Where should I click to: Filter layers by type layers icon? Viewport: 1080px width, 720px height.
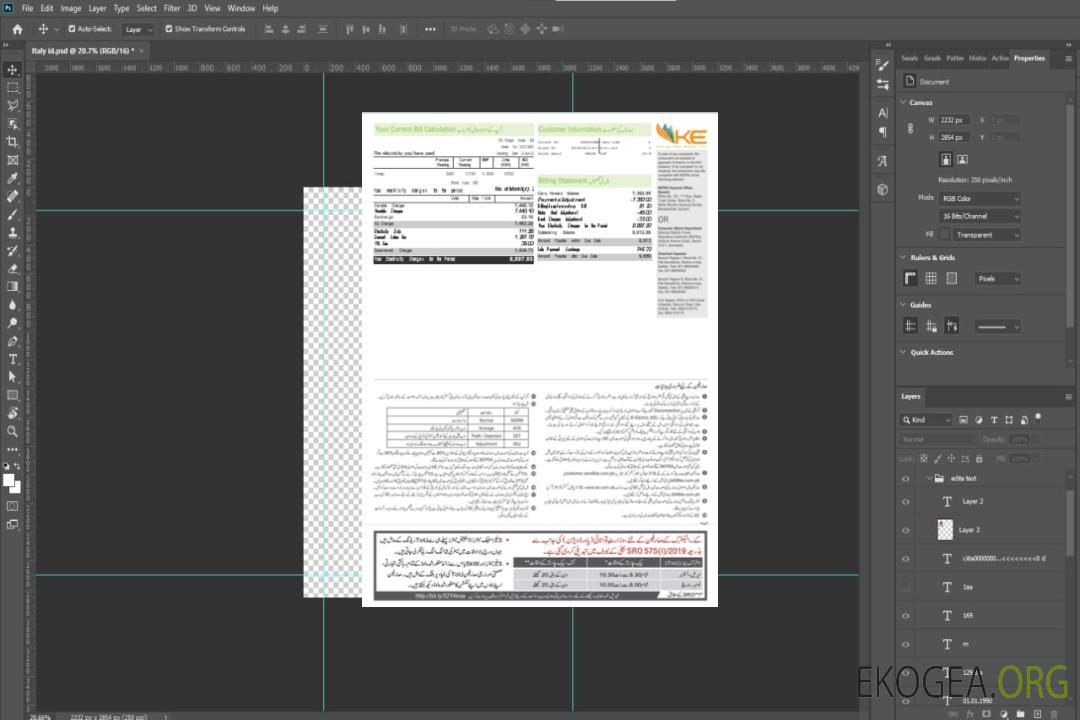coord(993,420)
